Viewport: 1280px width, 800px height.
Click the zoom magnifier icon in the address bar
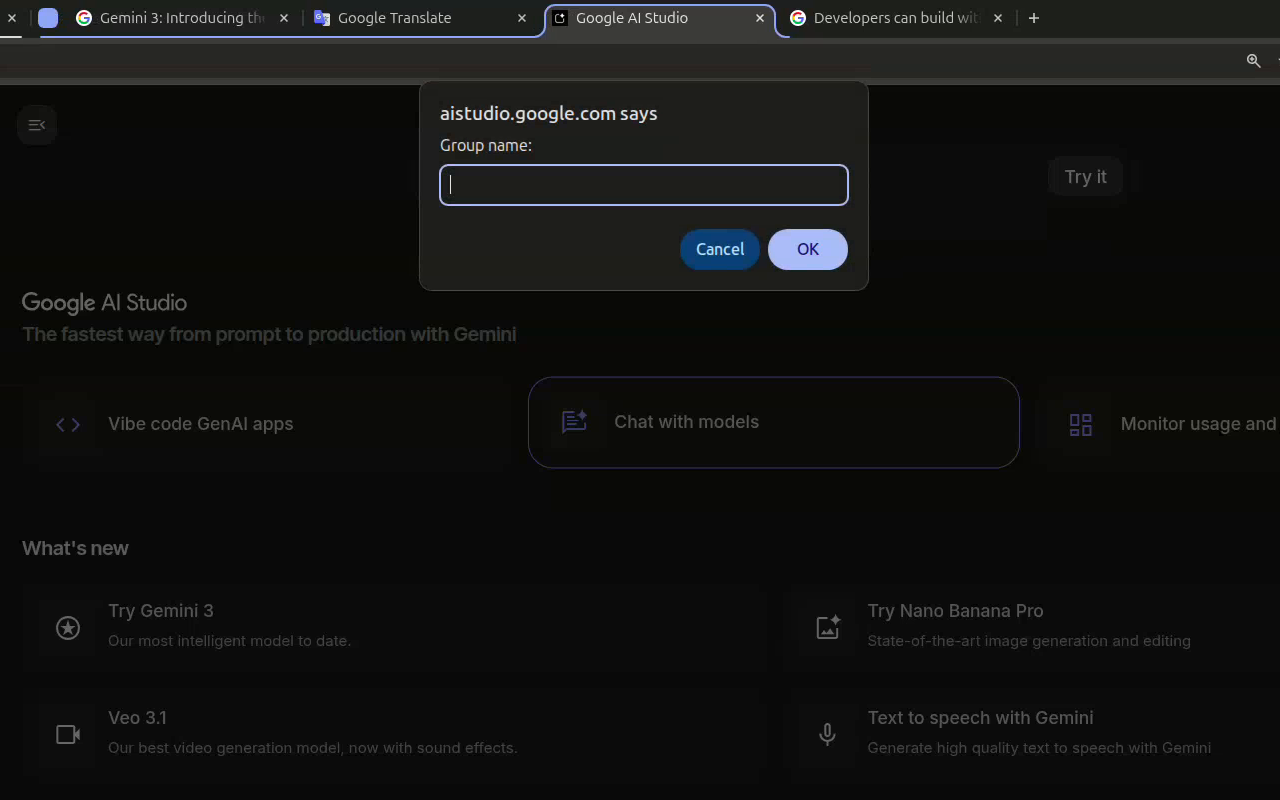click(x=1253, y=60)
